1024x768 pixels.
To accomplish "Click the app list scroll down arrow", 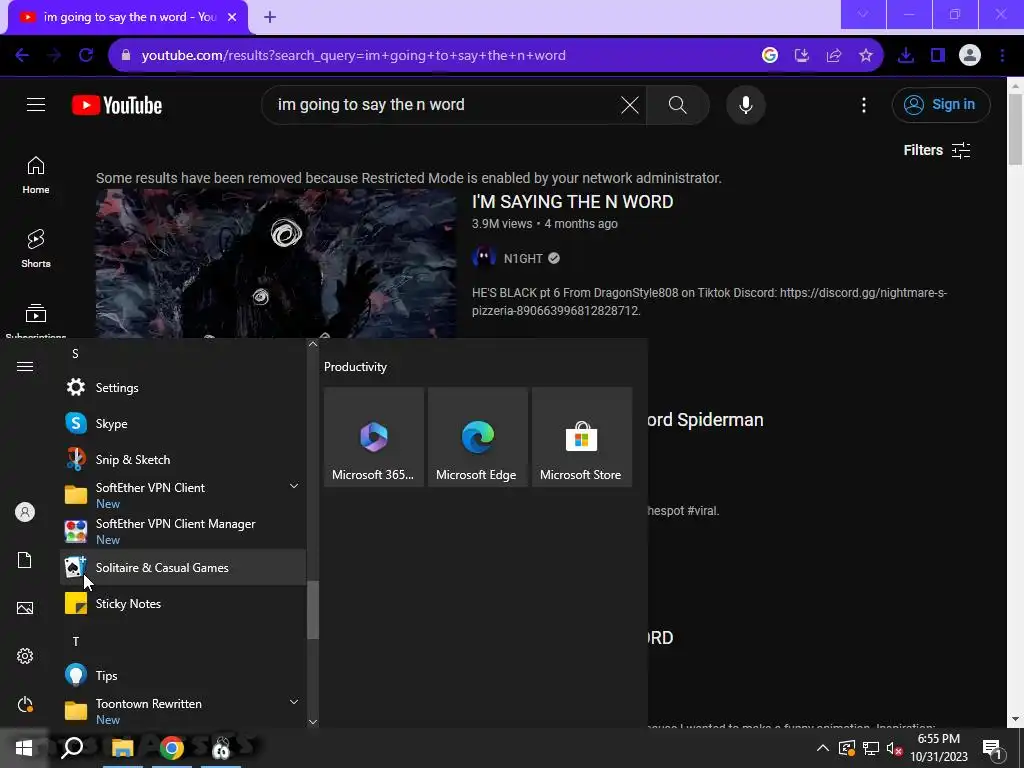I will pyautogui.click(x=313, y=722).
